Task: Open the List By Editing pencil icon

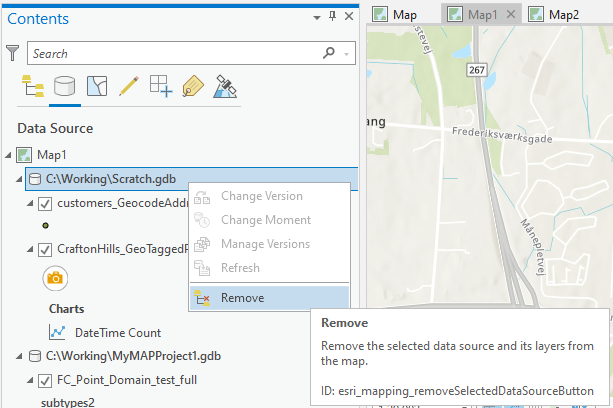Action: tap(128, 86)
